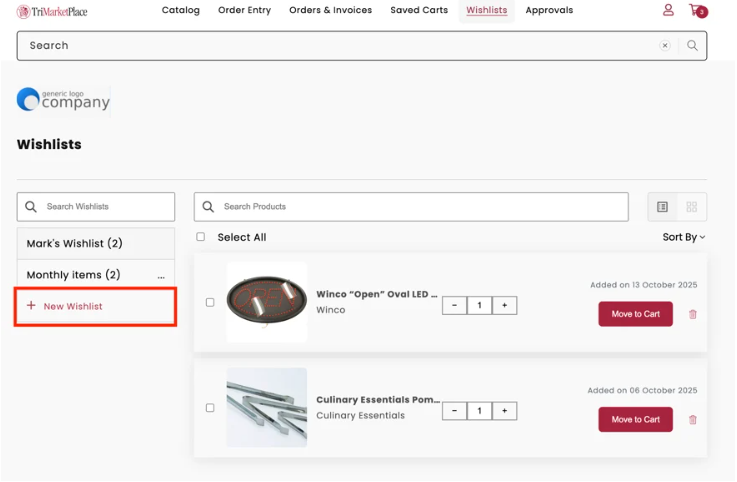
Task: Switch to grid view layout icon
Action: pos(691,207)
